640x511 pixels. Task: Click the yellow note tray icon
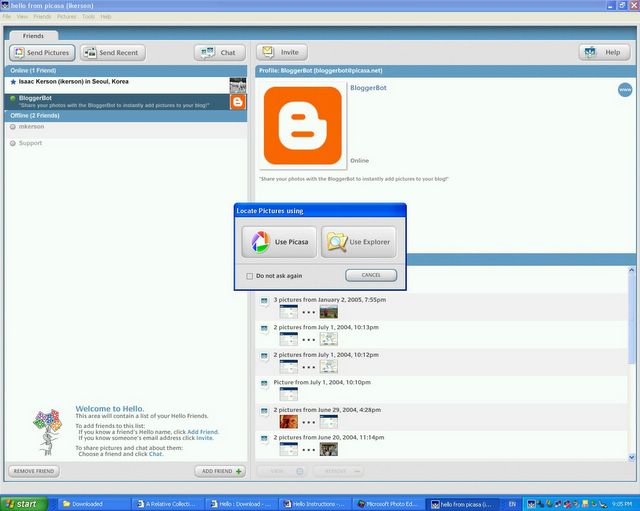[x=585, y=504]
